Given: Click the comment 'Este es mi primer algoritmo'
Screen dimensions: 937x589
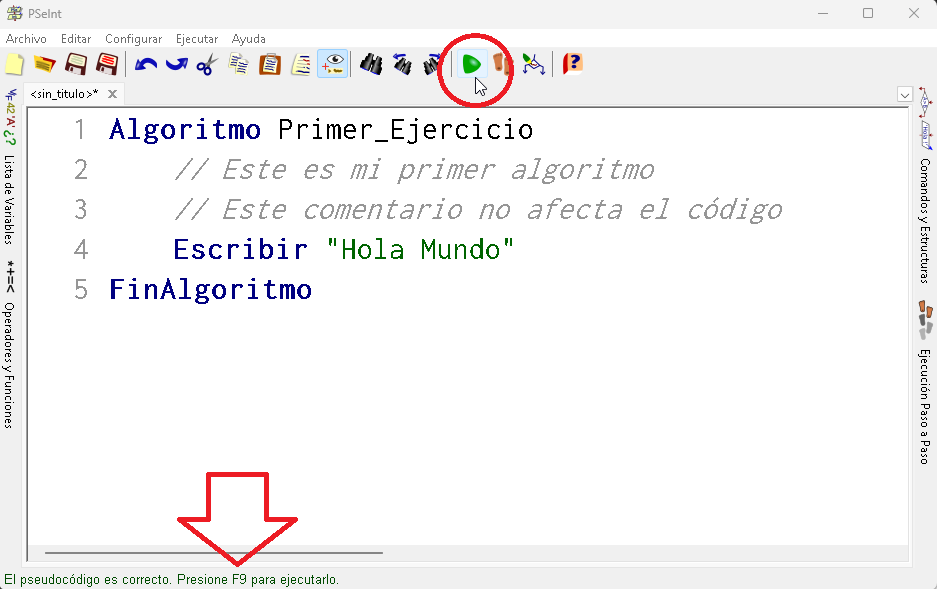Looking at the screenshot, I should (x=414, y=170).
